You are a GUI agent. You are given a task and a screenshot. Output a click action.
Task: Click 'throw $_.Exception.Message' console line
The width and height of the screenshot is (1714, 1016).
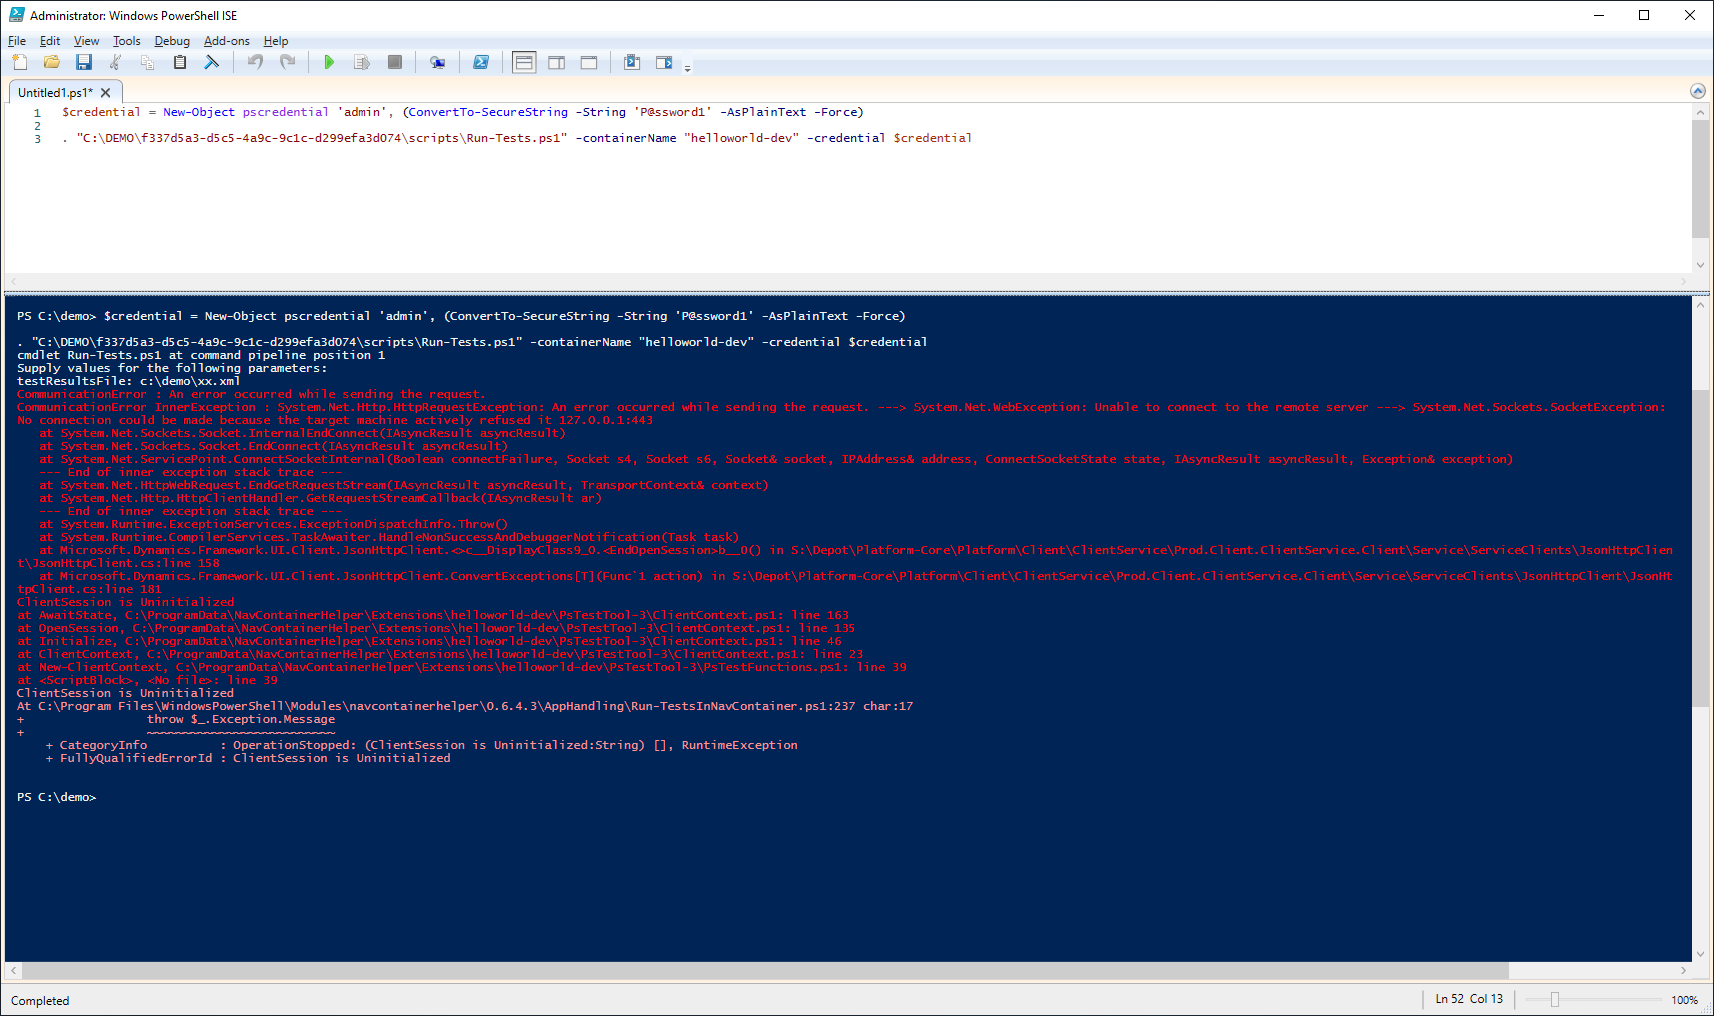click(x=241, y=719)
